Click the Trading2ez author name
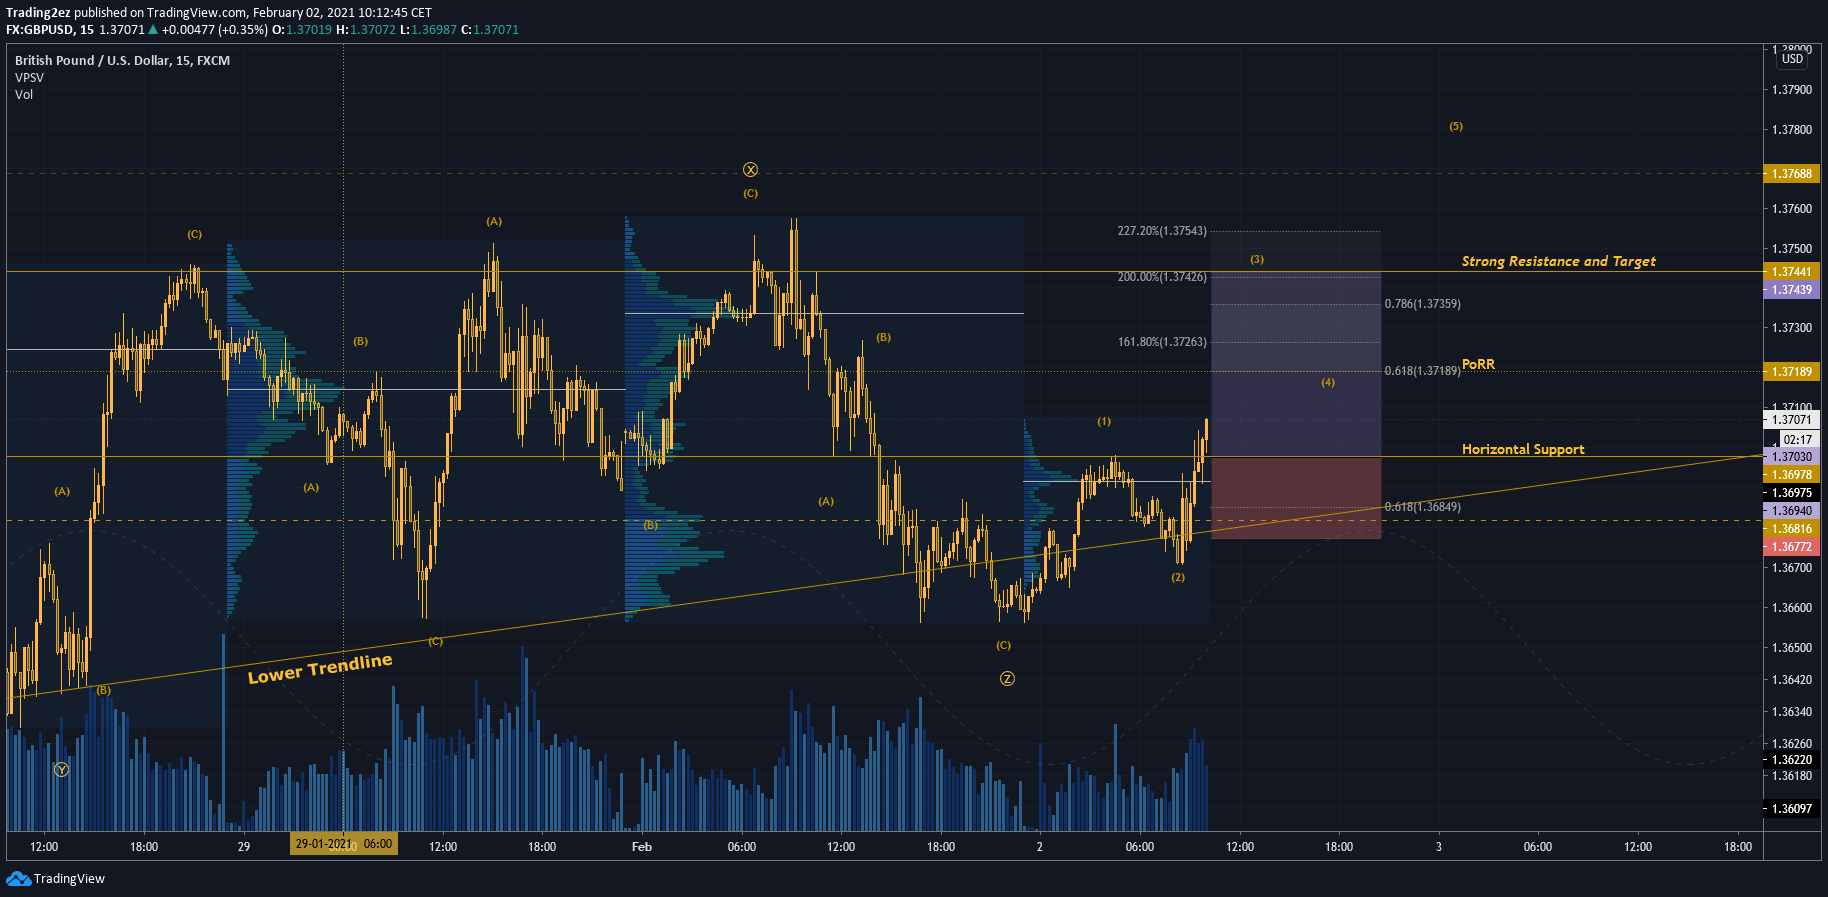1828x897 pixels. pyautogui.click(x=38, y=13)
